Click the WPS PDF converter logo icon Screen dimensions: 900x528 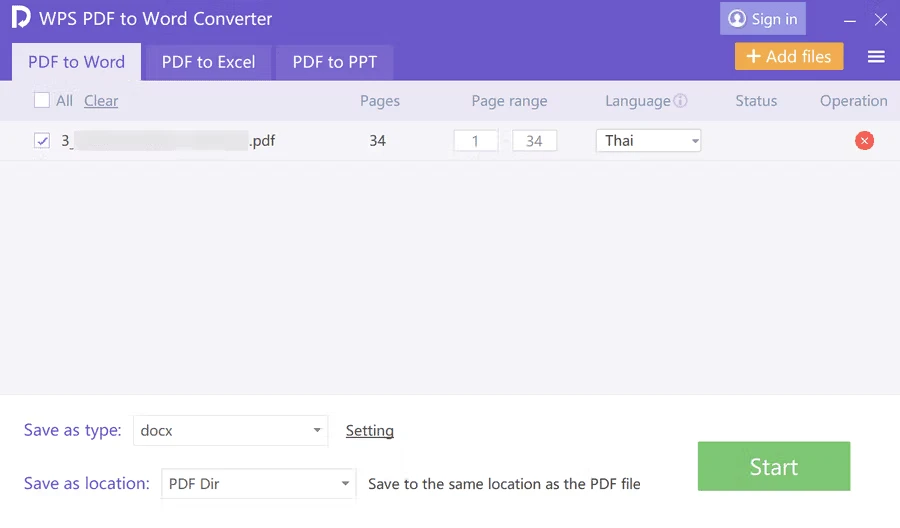[20, 18]
